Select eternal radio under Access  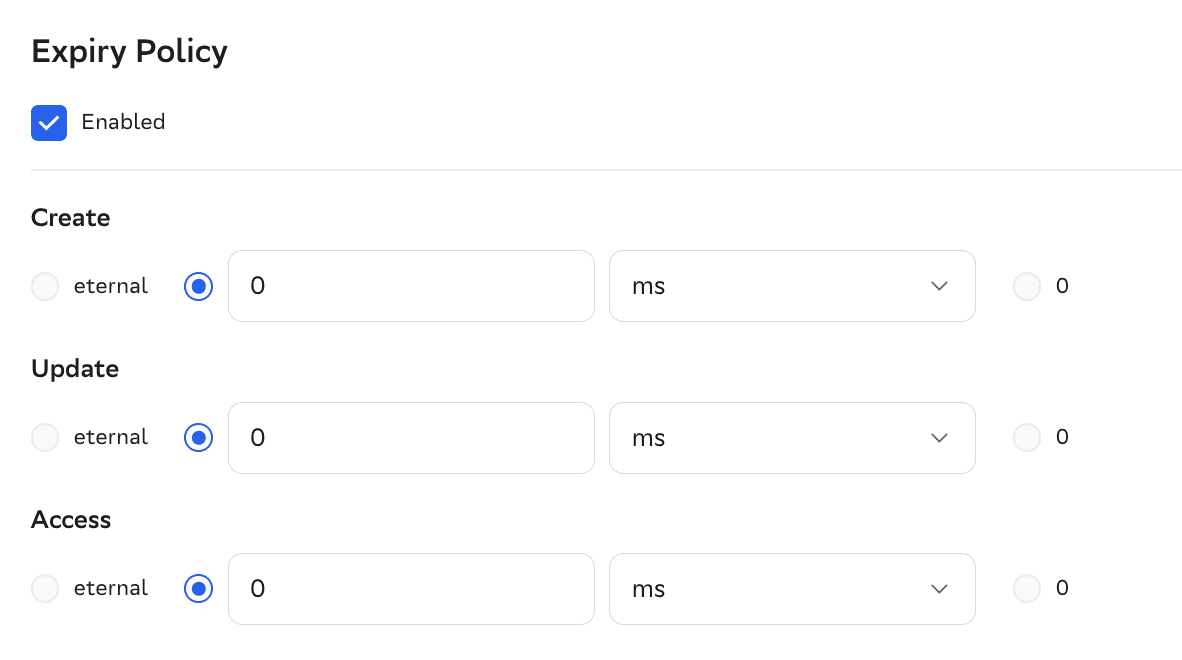(45, 589)
